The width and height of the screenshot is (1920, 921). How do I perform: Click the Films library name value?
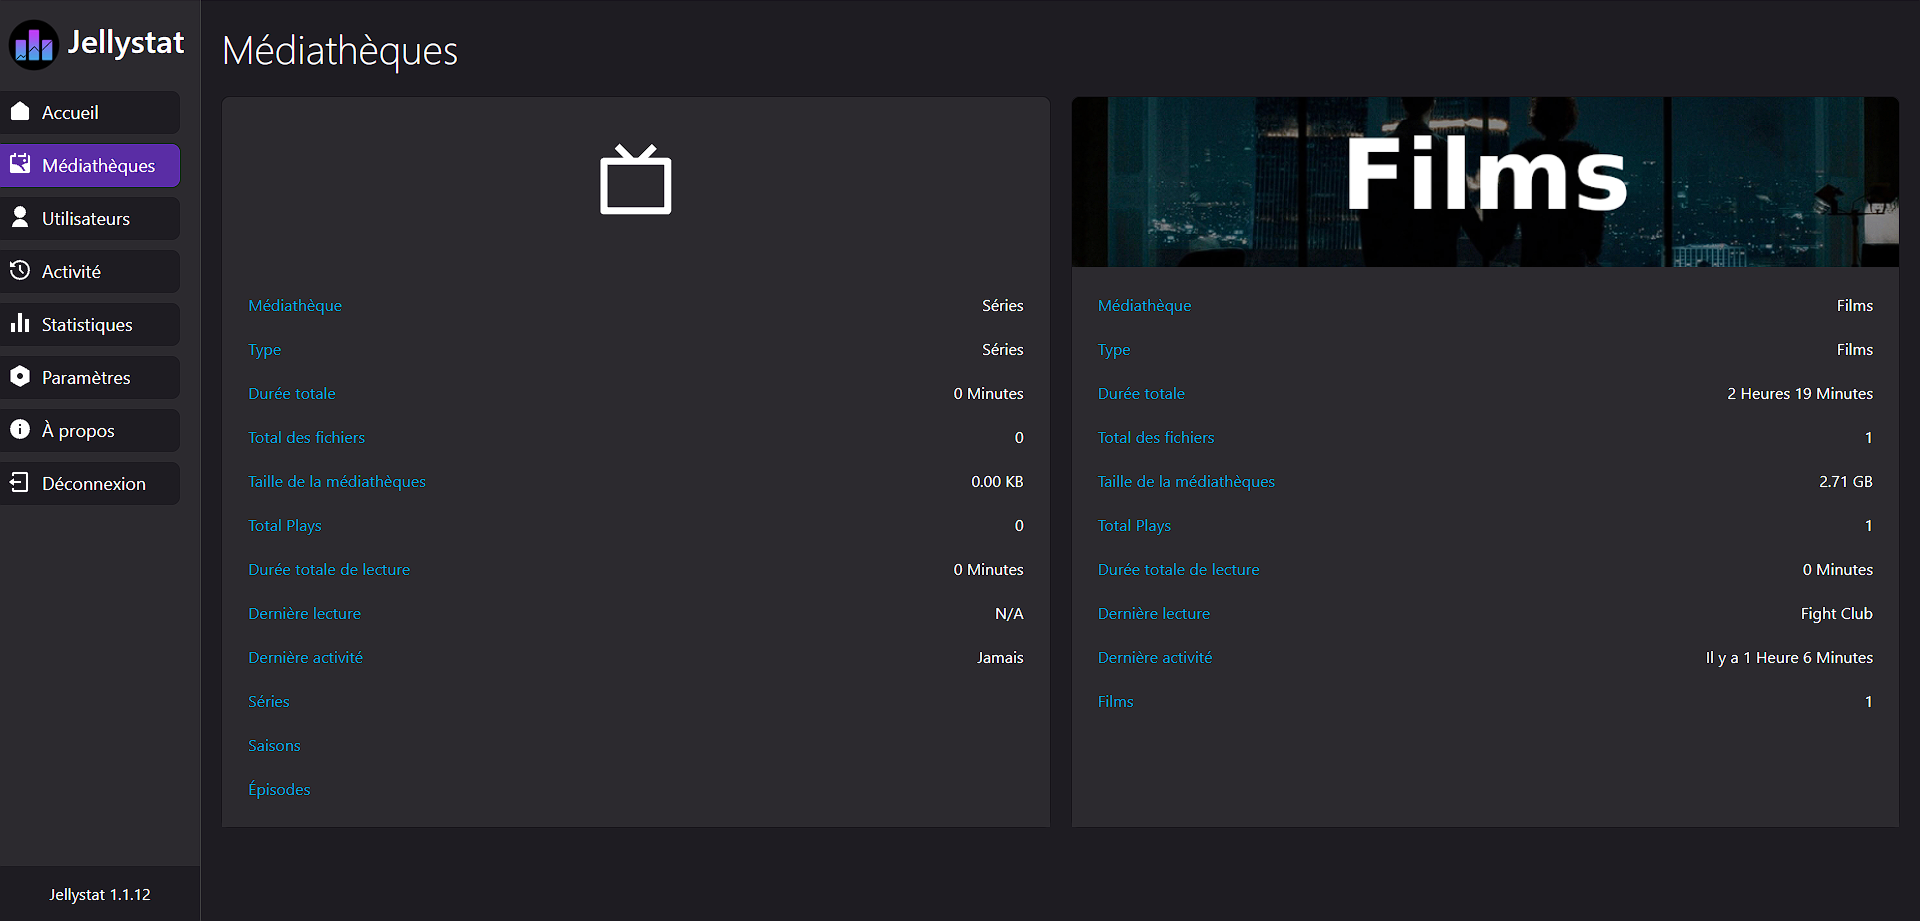coord(1854,305)
